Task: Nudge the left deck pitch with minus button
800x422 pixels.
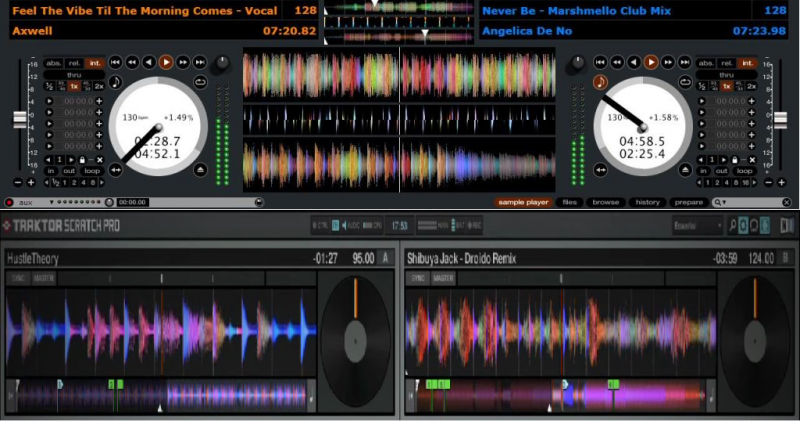Action: (18, 182)
